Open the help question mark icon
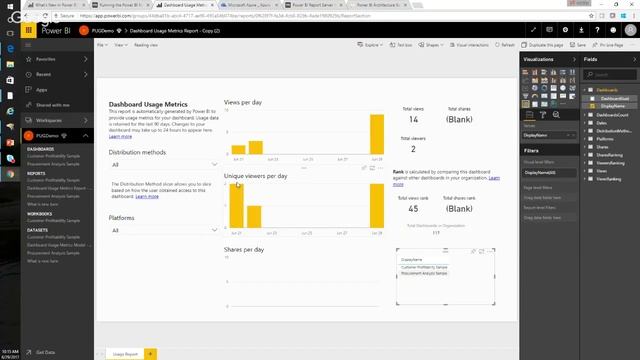Image resolution: width=640 pixels, height=360 pixels. (x=597, y=30)
